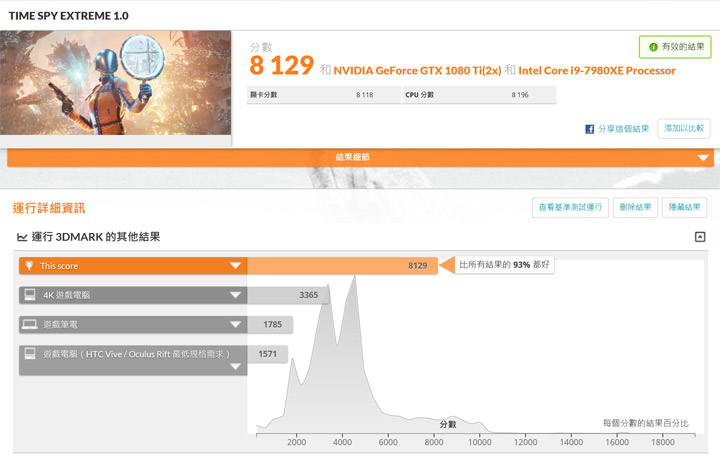Click the 3365 score value bar
720x455 pixels.
click(288, 295)
